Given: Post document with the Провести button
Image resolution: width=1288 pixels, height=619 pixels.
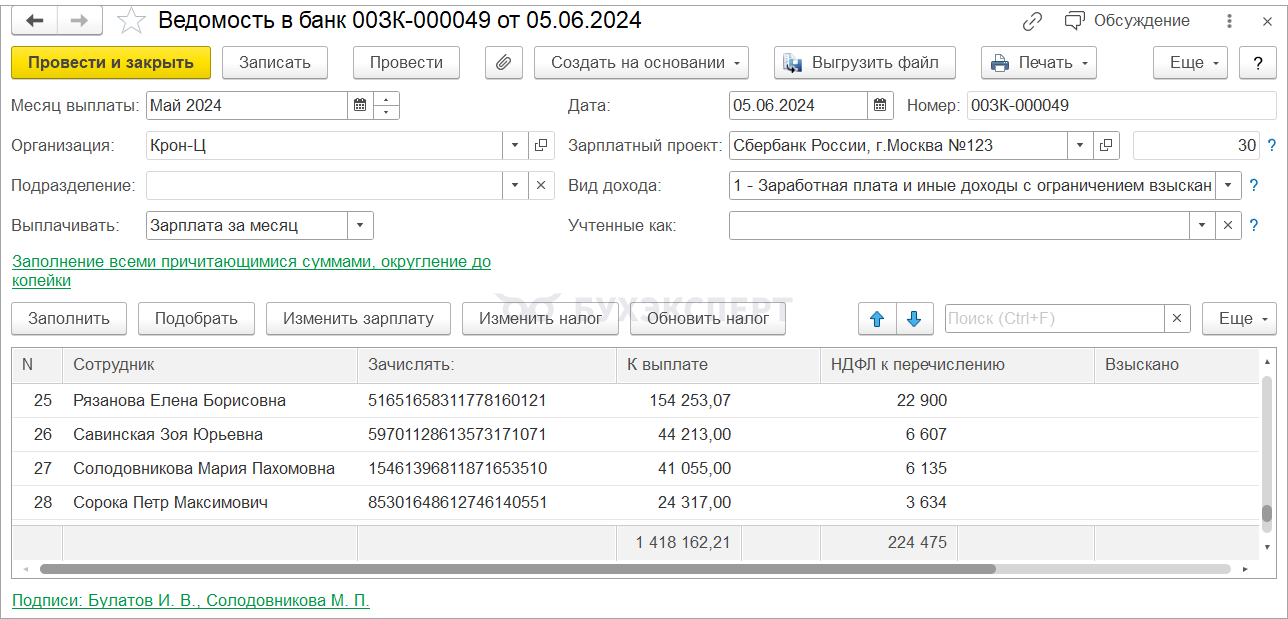Looking at the screenshot, I should pyautogui.click(x=406, y=62).
